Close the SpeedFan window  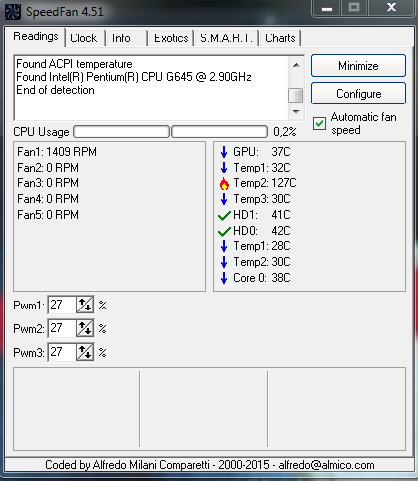pos(391,8)
